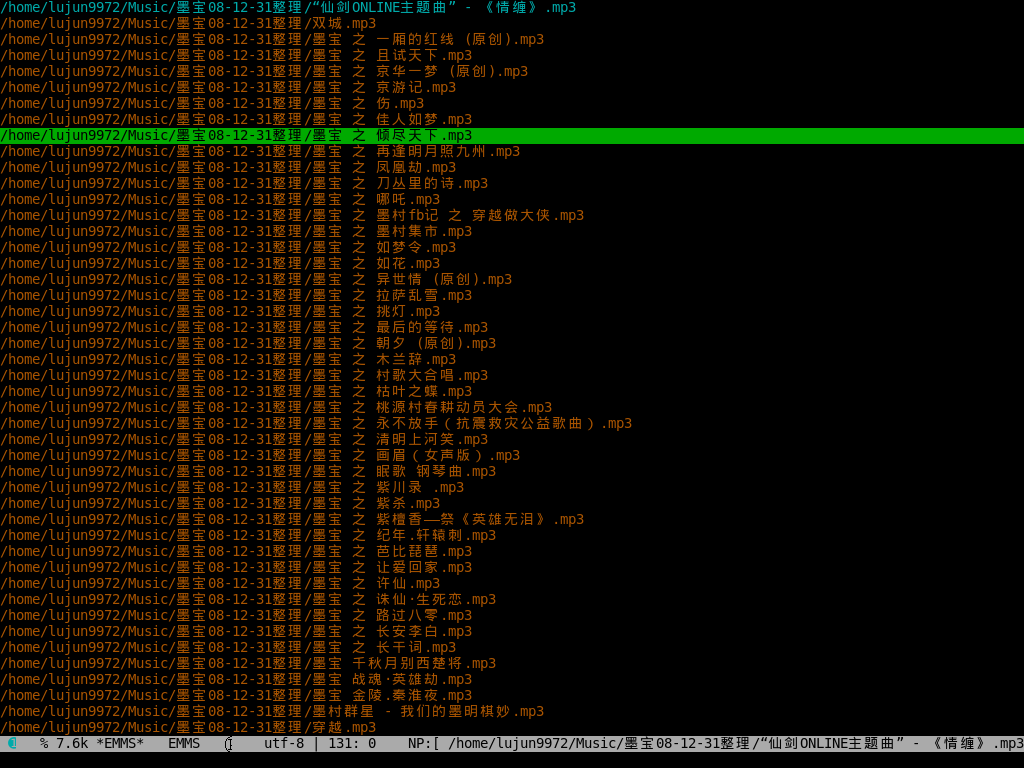Click the 131: 0 line position indicator
The width and height of the screenshot is (1024, 768).
pyautogui.click(x=352, y=743)
